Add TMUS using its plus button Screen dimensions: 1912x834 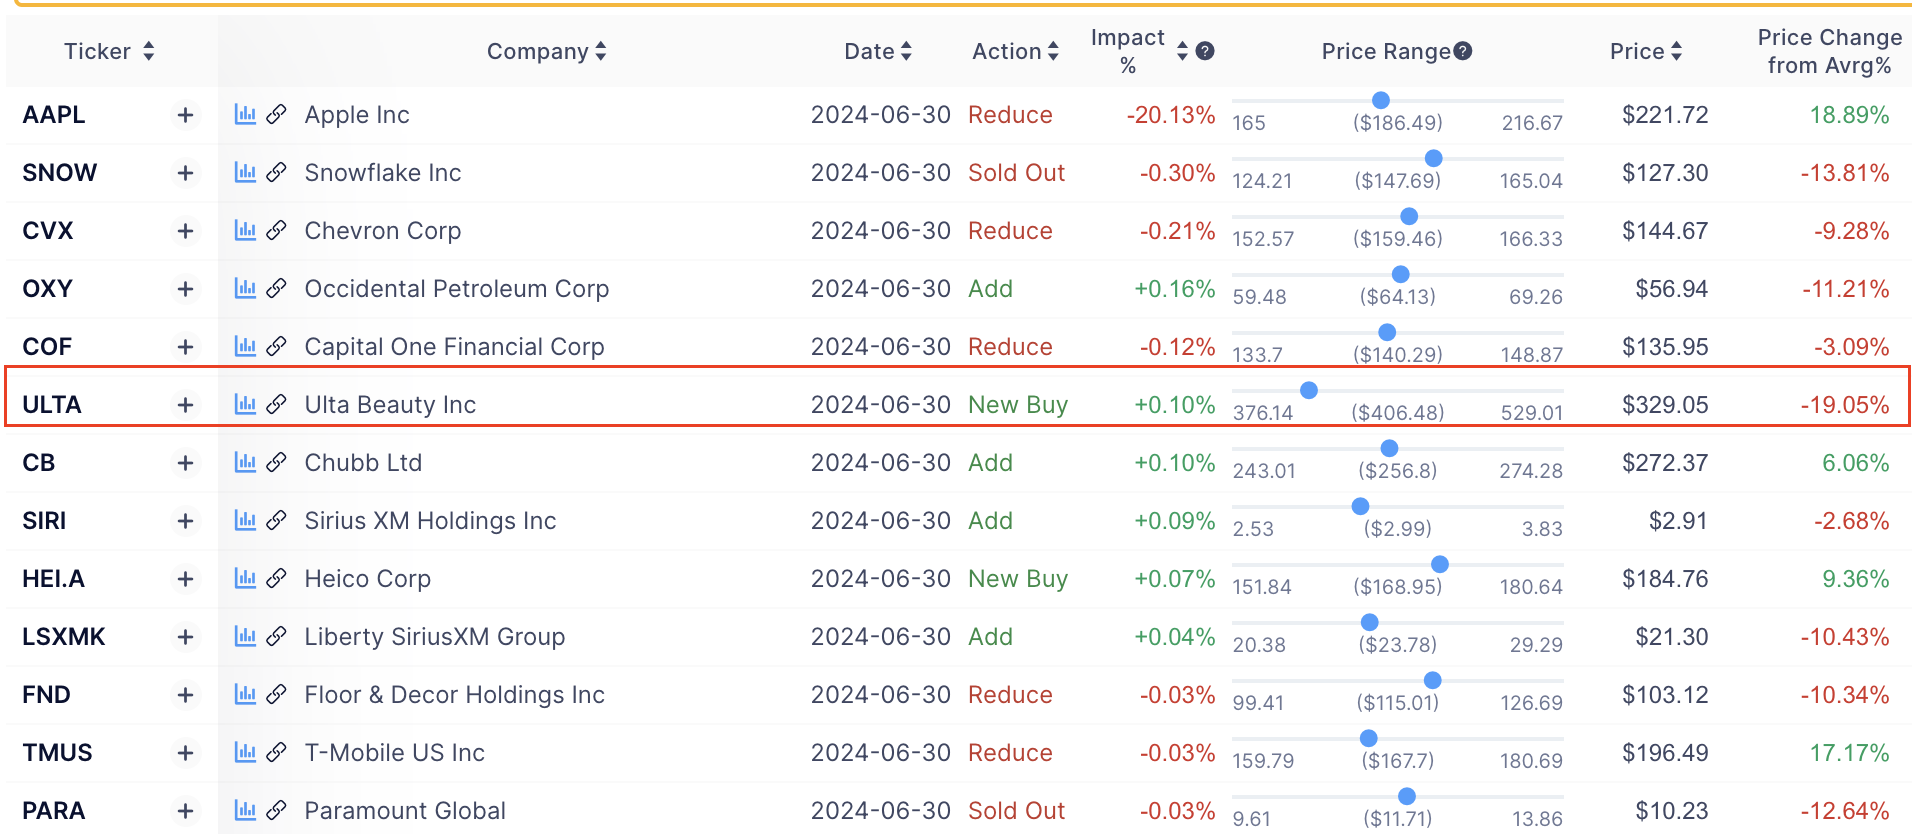185,753
